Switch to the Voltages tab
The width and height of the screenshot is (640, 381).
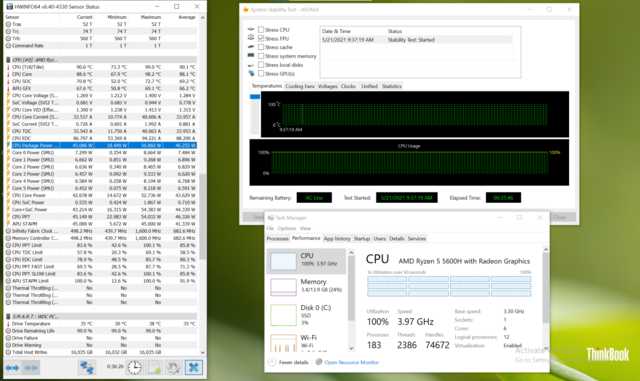point(327,86)
